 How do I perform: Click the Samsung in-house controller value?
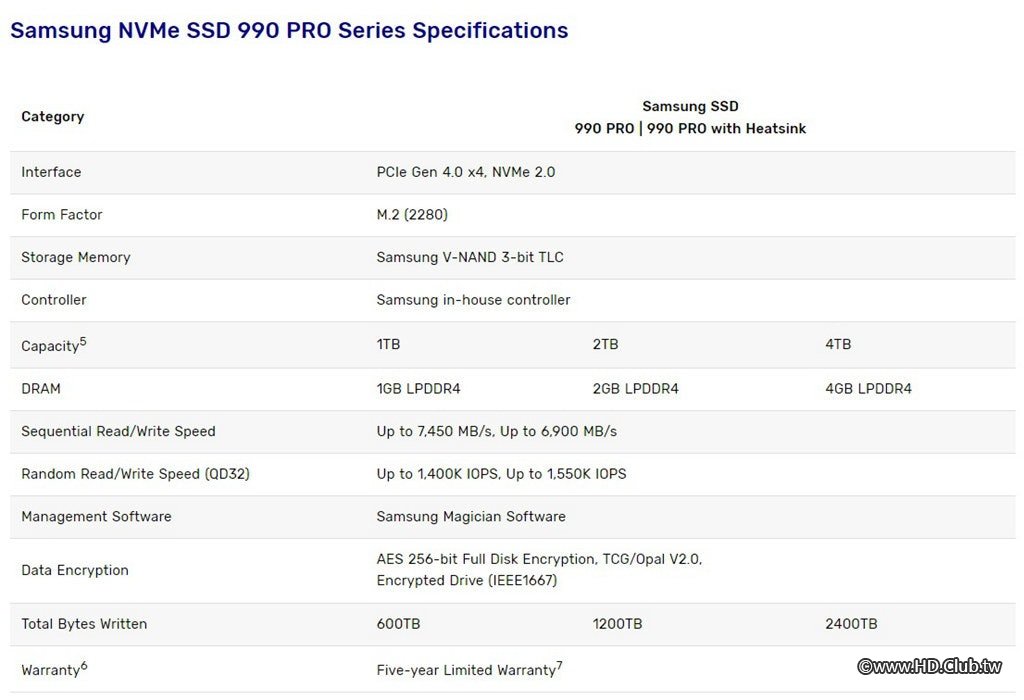pyautogui.click(x=473, y=300)
